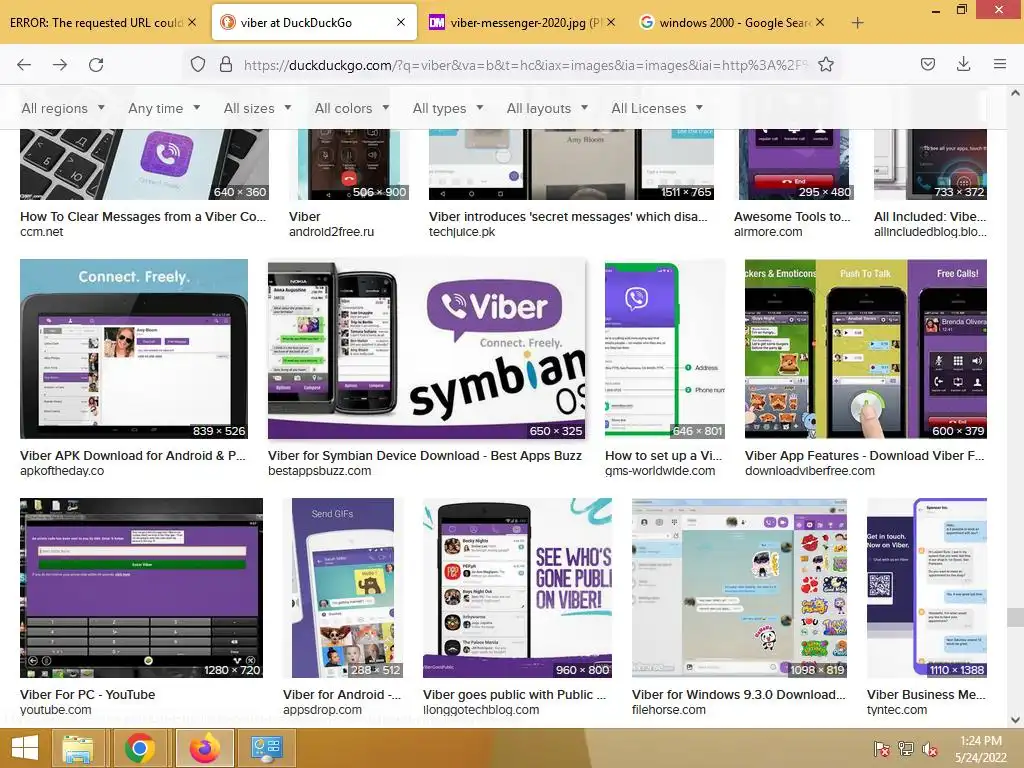1024x768 pixels.
Task: Open the Send GIFs Viber thumbnail
Action: coord(343,588)
